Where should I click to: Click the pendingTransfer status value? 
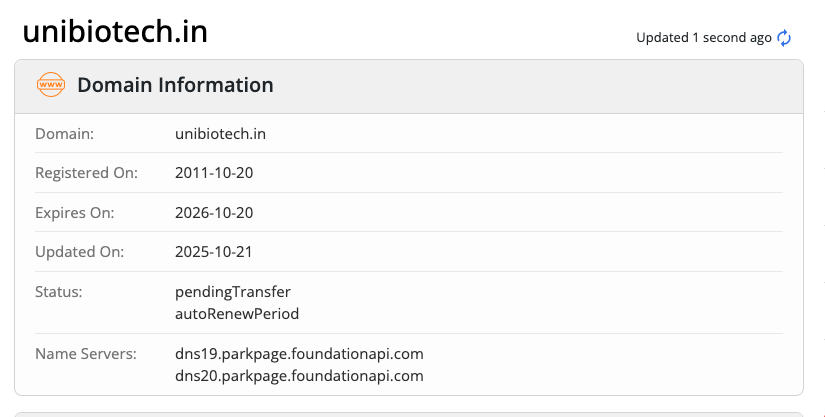[x=233, y=291]
